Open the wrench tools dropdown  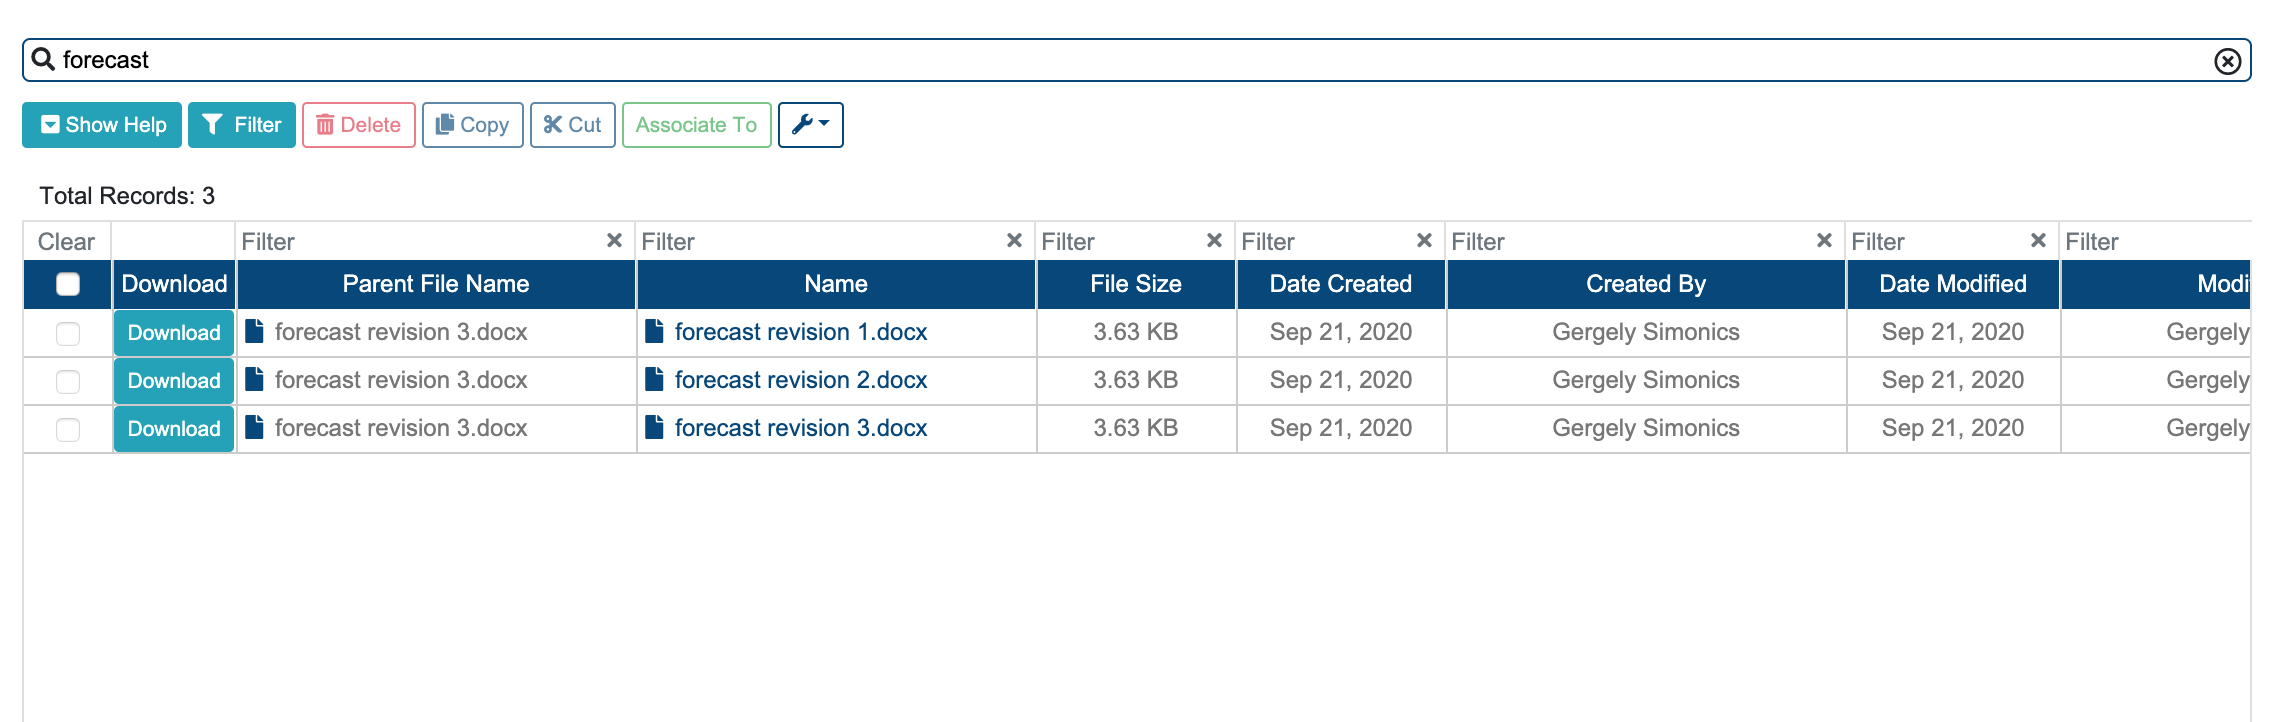coord(810,125)
